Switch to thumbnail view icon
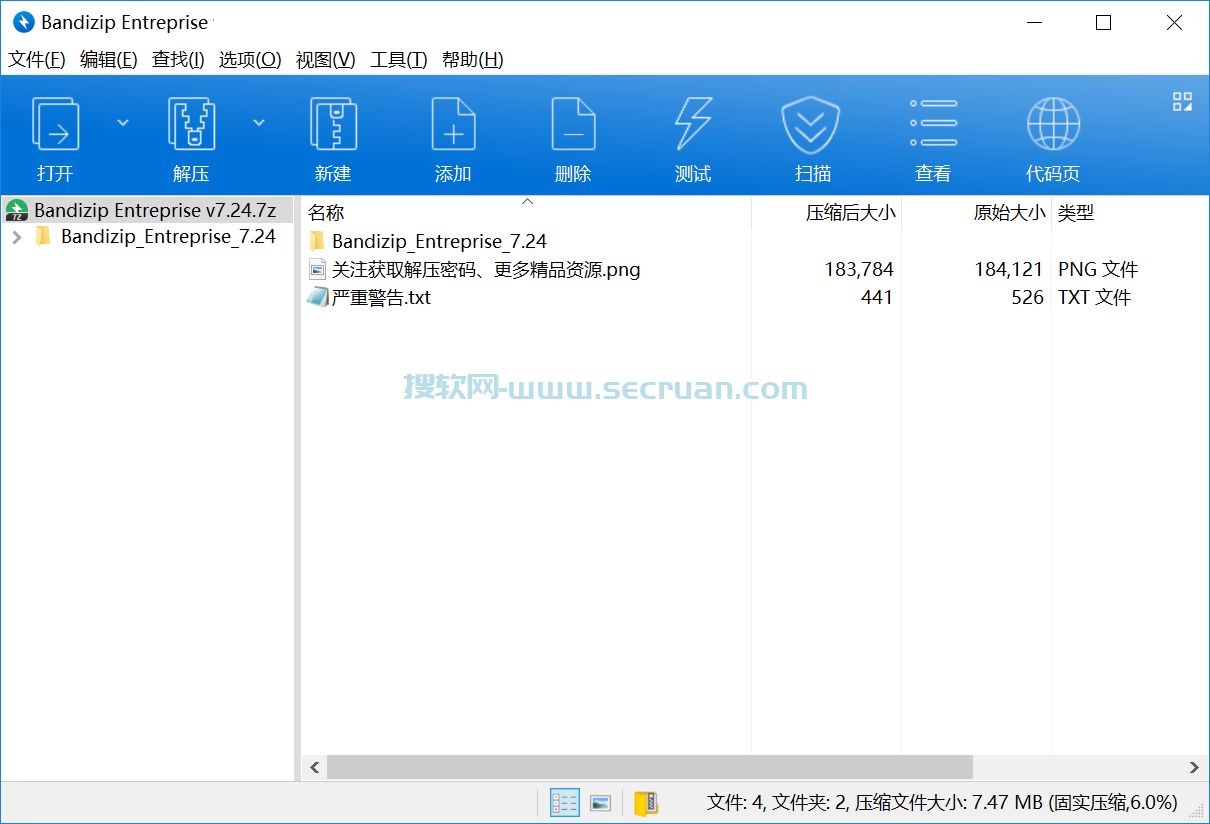The image size is (1210, 824). pos(601,802)
